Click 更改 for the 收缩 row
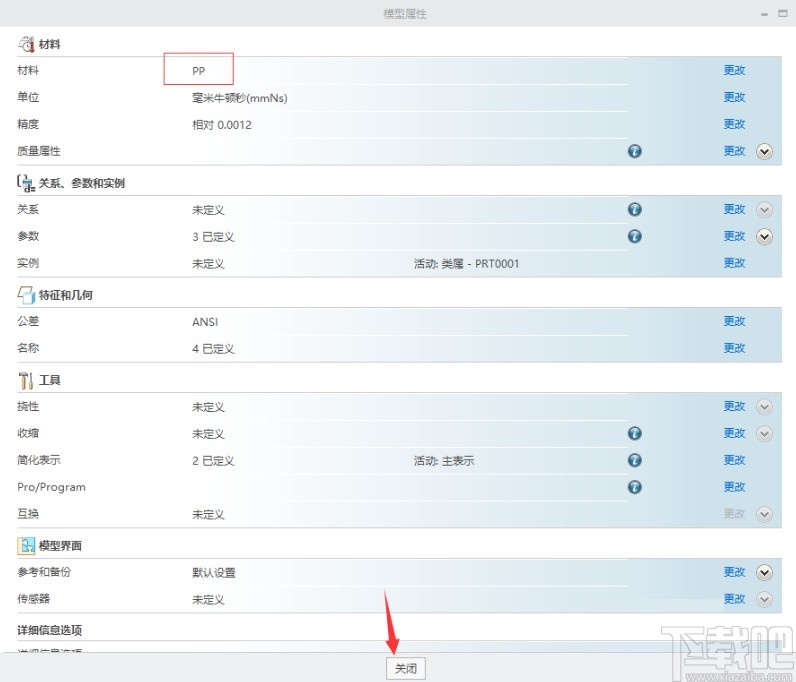 click(x=734, y=433)
